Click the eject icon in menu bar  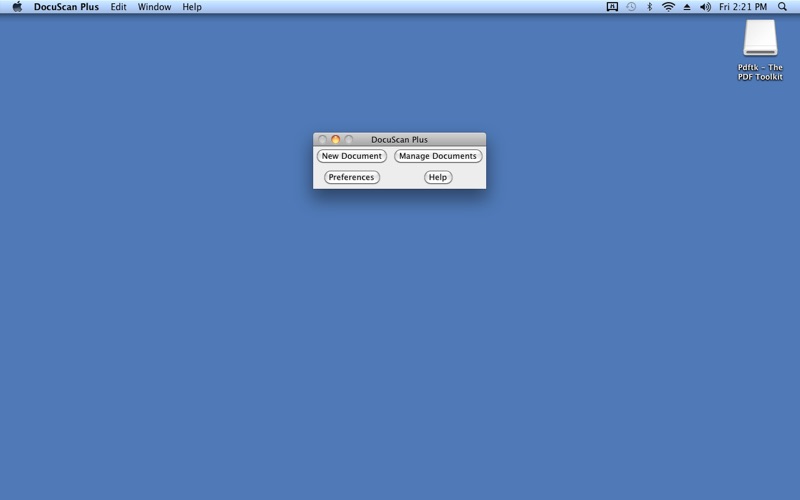(x=687, y=7)
